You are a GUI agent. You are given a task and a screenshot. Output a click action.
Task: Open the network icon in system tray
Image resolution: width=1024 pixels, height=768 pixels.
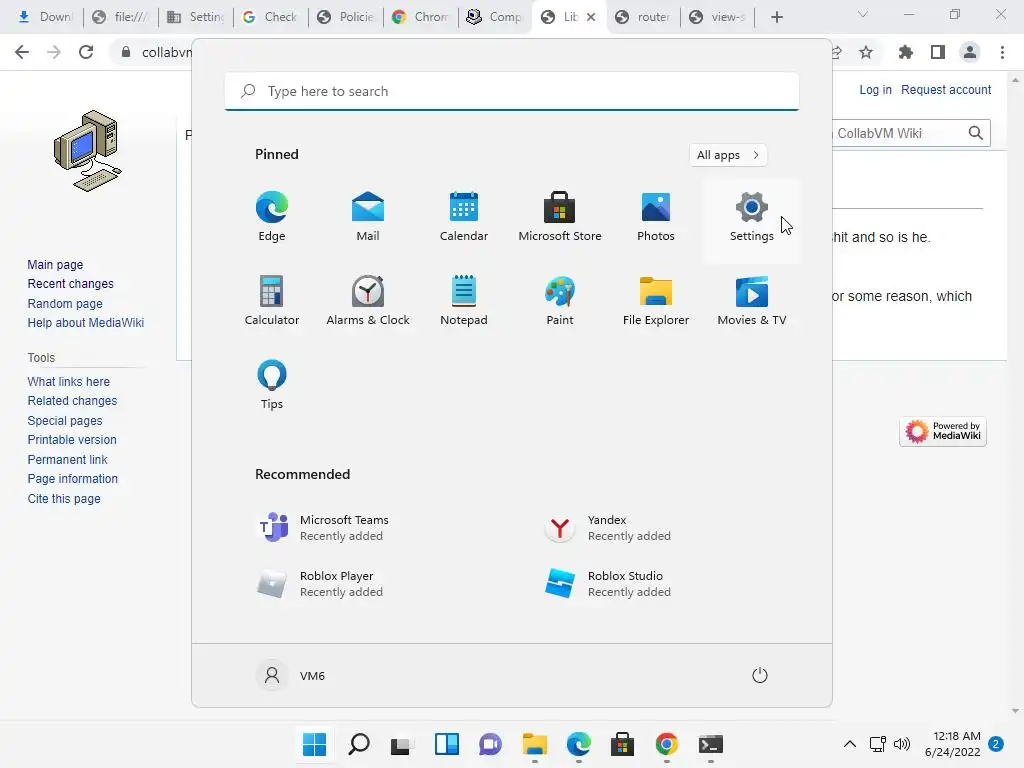[x=878, y=744]
